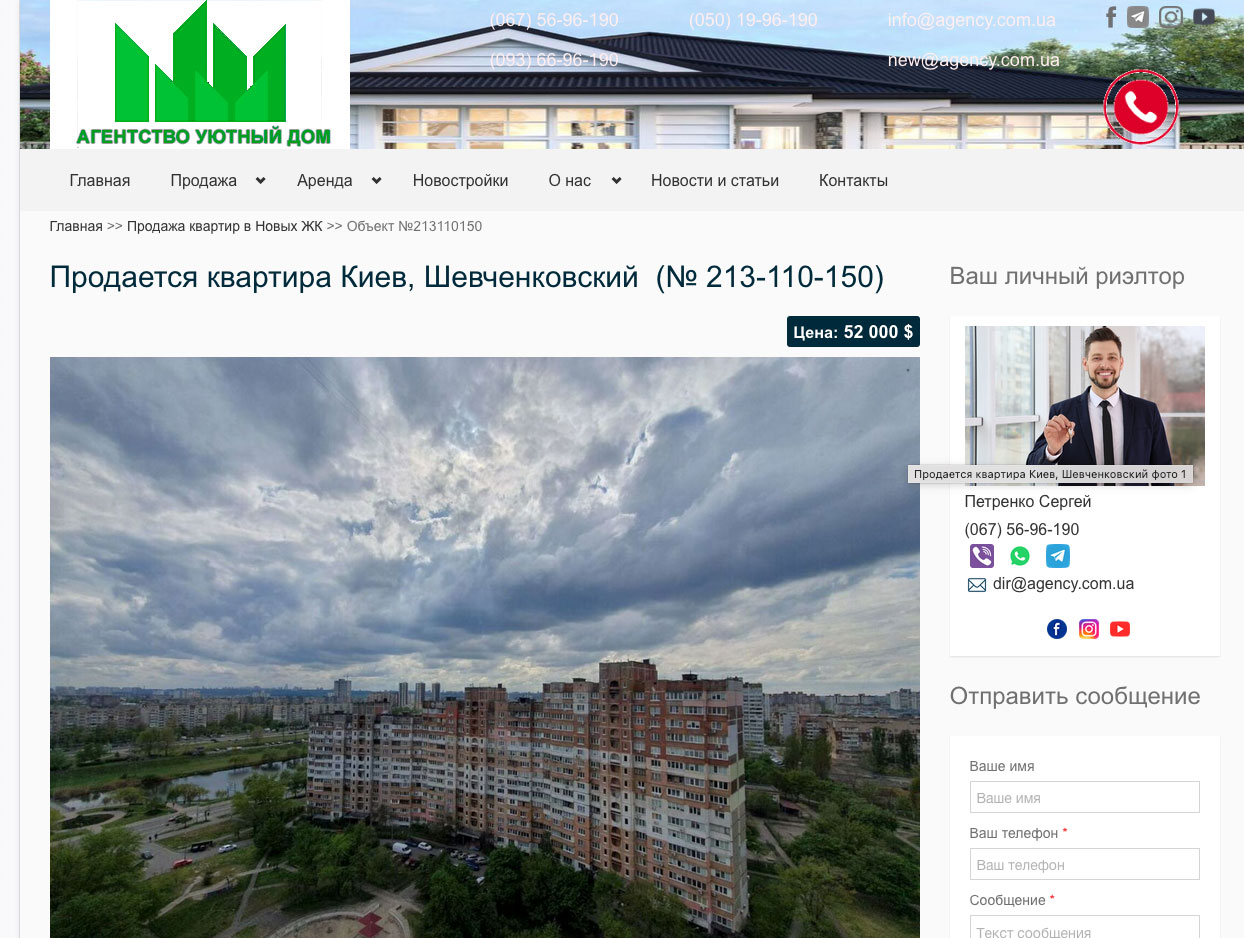
Task: Click the Текст сообщения text area
Action: click(1084, 927)
